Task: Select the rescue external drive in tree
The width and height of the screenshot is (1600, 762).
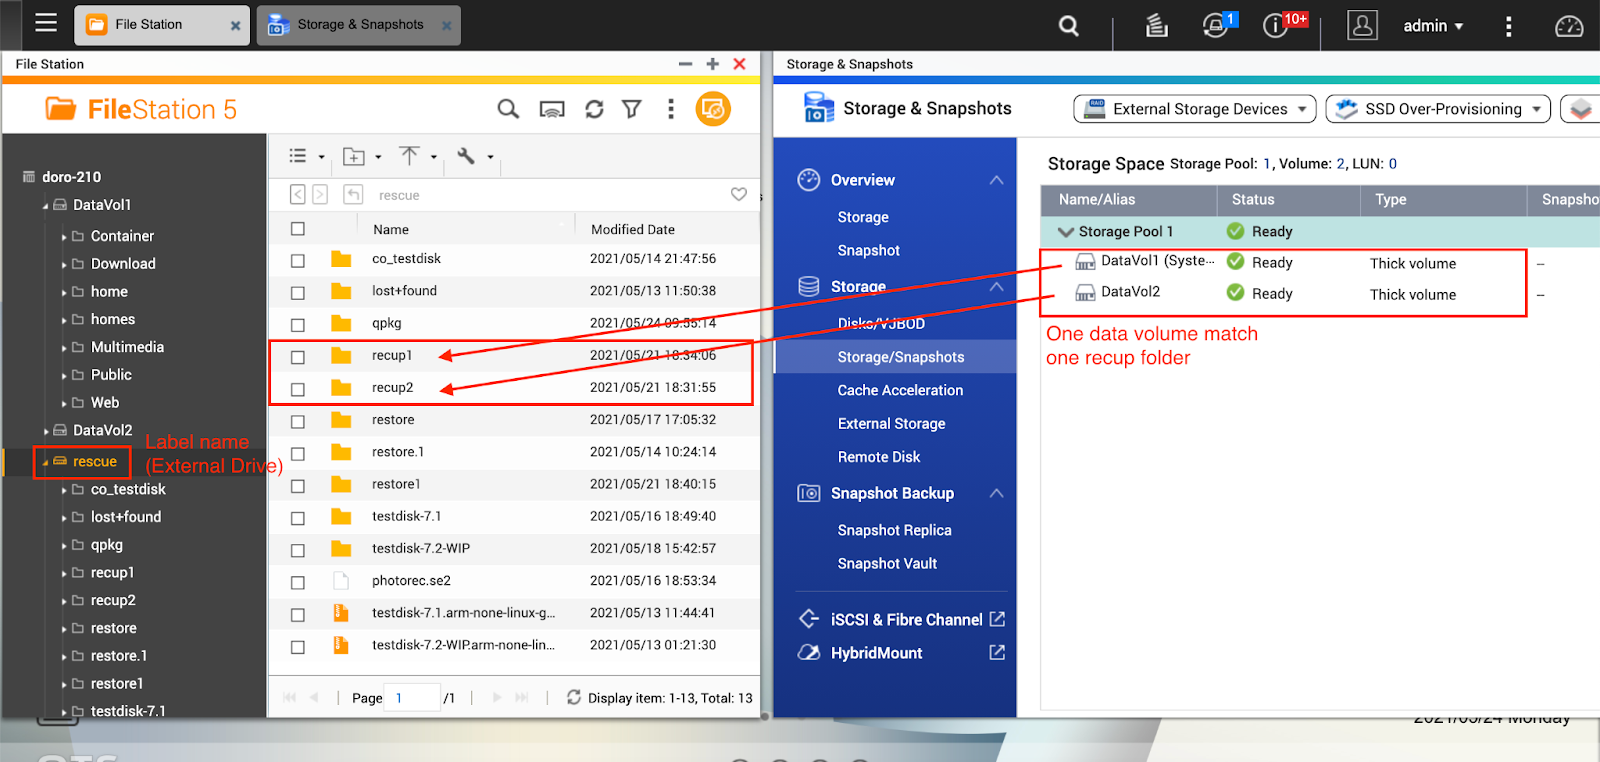Action: pyautogui.click(x=94, y=461)
